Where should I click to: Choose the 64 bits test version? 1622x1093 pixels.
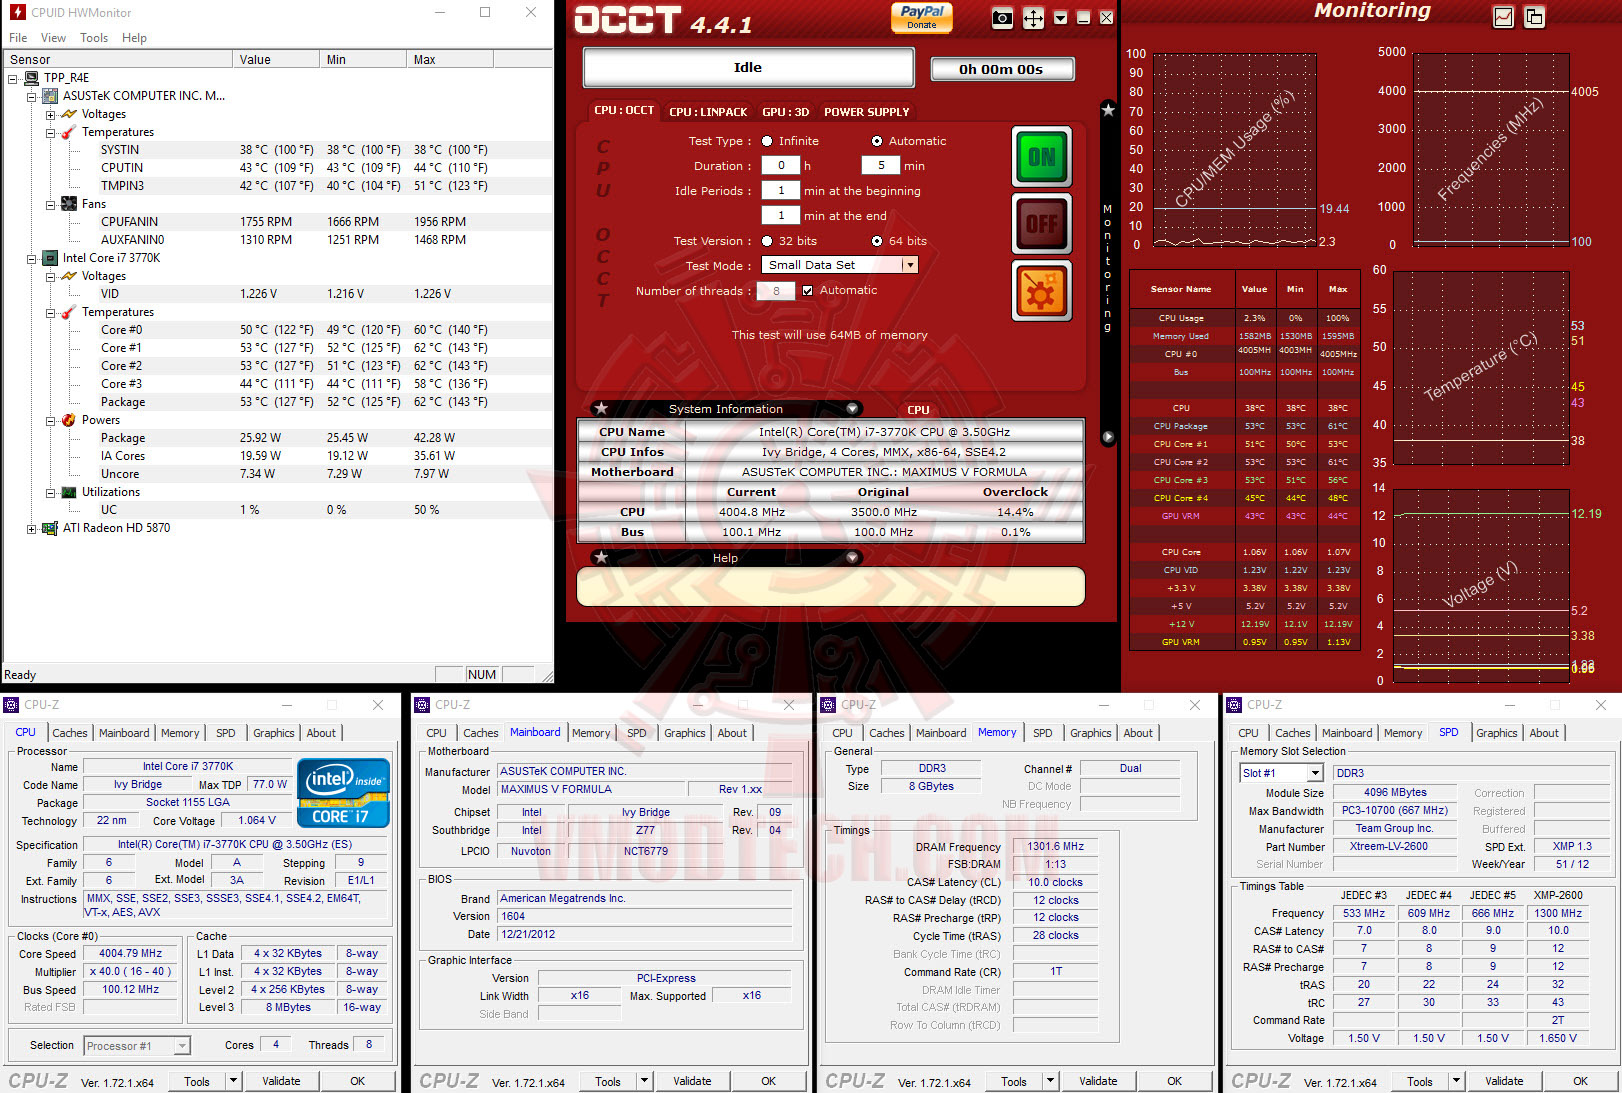tap(877, 241)
